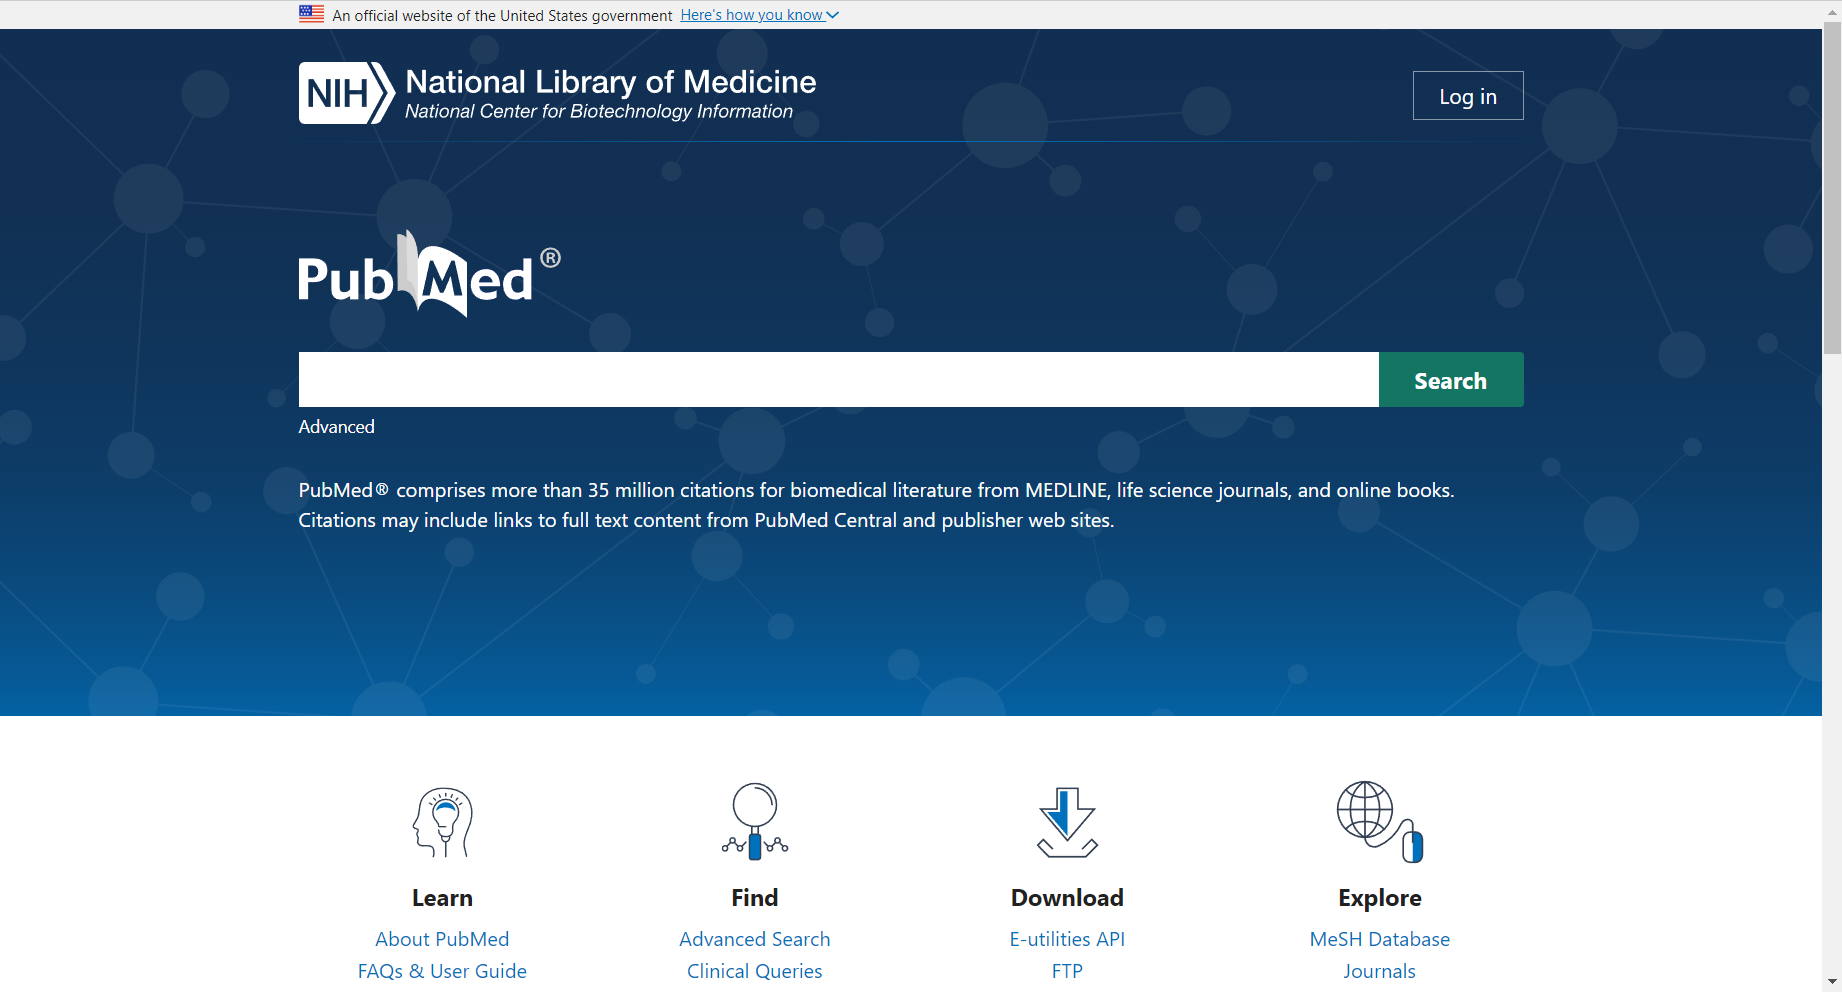This screenshot has height=992, width=1842.
Task: Click the US flag icon
Action: point(311,14)
